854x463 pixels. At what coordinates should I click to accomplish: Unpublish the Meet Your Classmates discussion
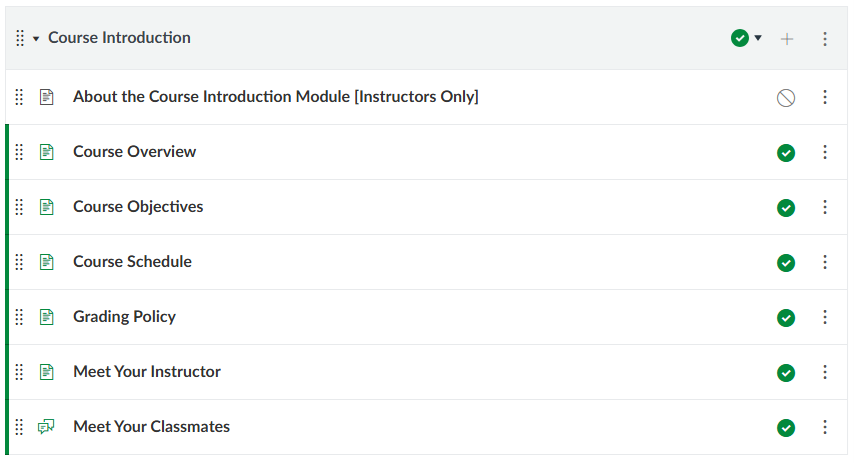(x=786, y=427)
